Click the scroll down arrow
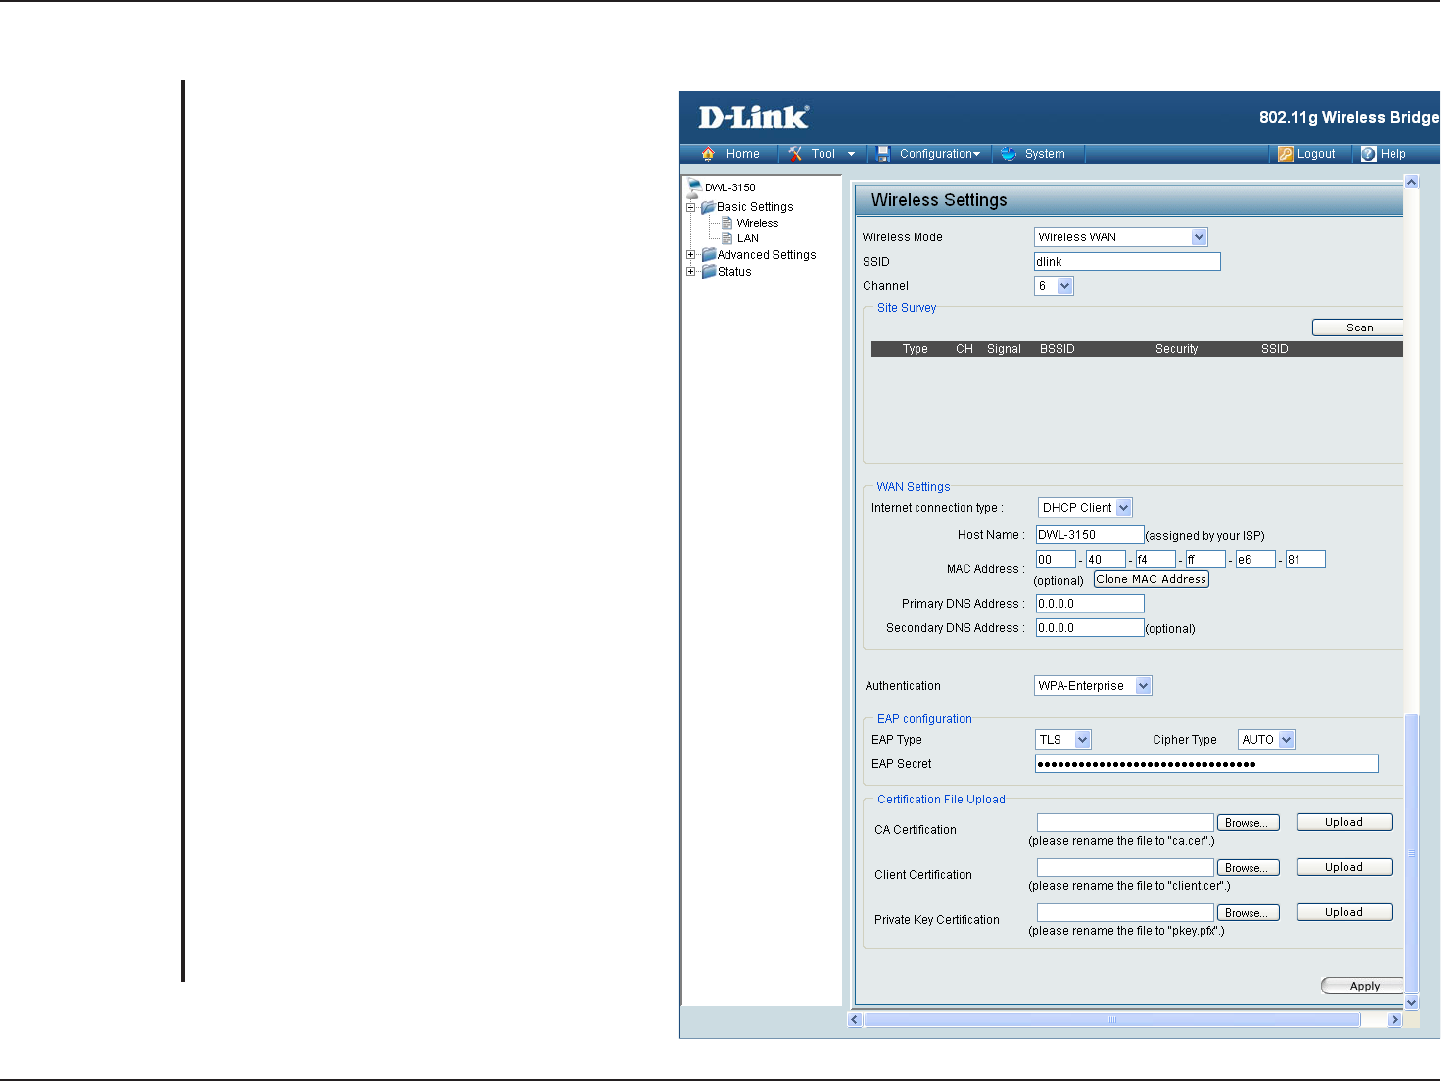This screenshot has width=1441, height=1081. 1412,1002
